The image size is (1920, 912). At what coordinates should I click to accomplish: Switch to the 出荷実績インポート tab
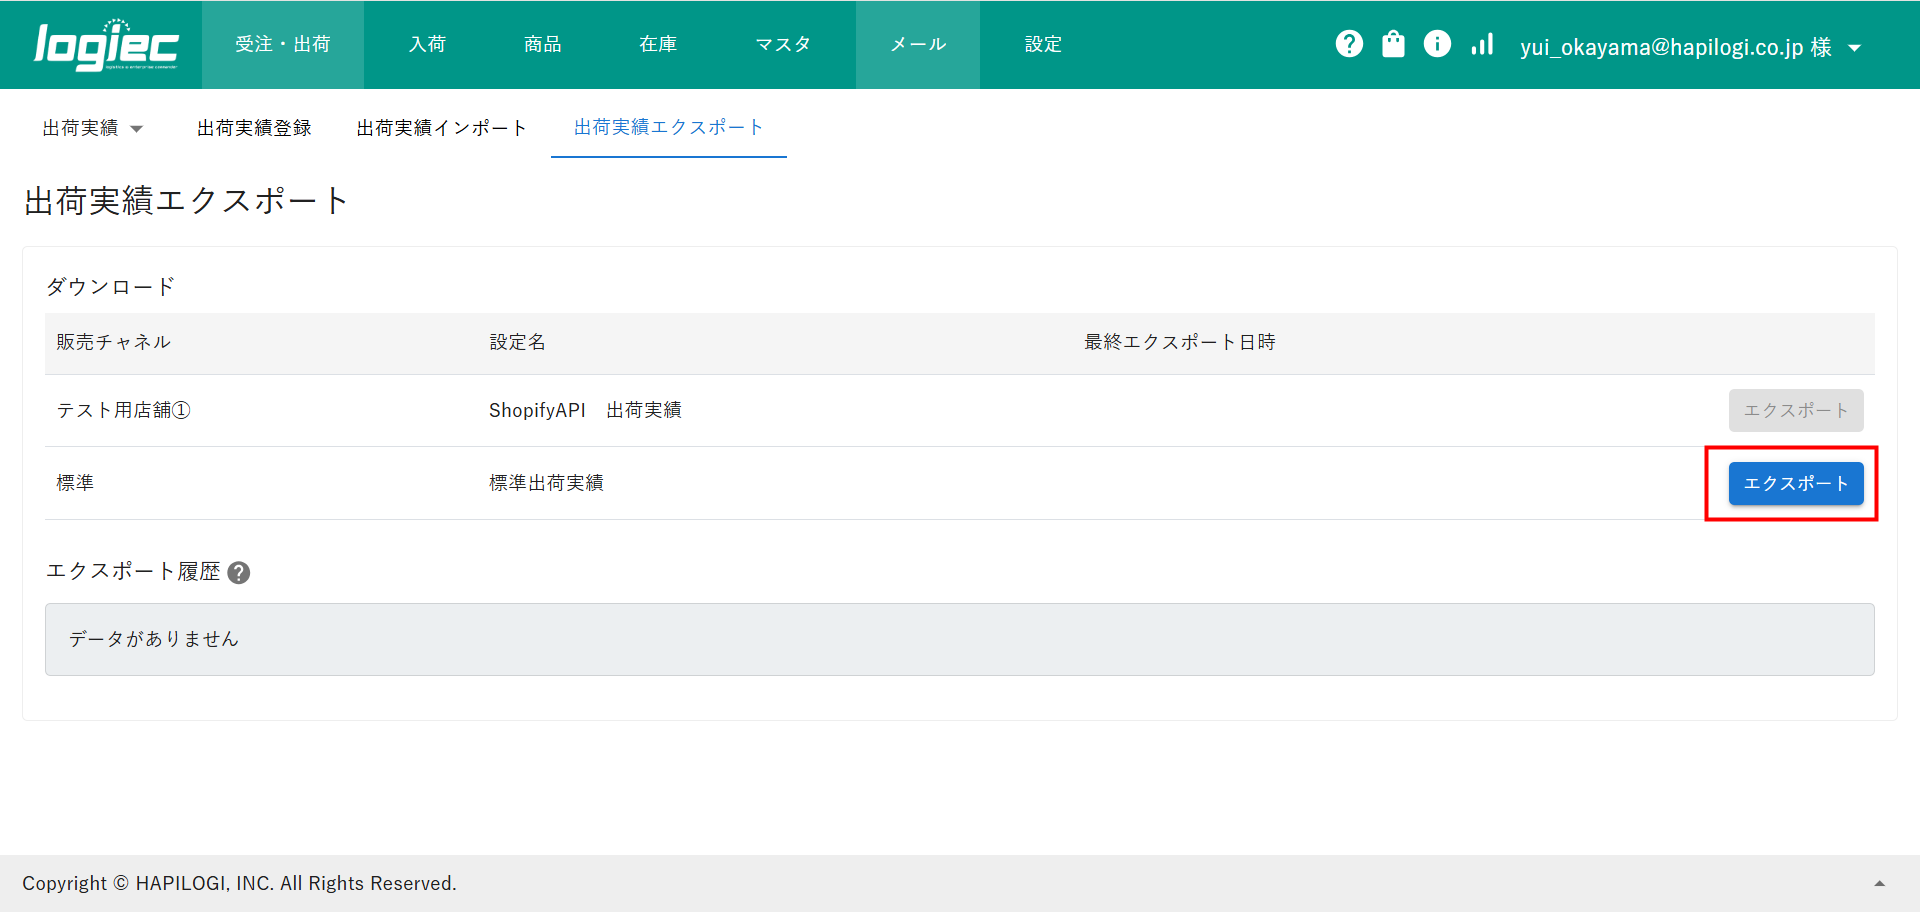click(441, 128)
